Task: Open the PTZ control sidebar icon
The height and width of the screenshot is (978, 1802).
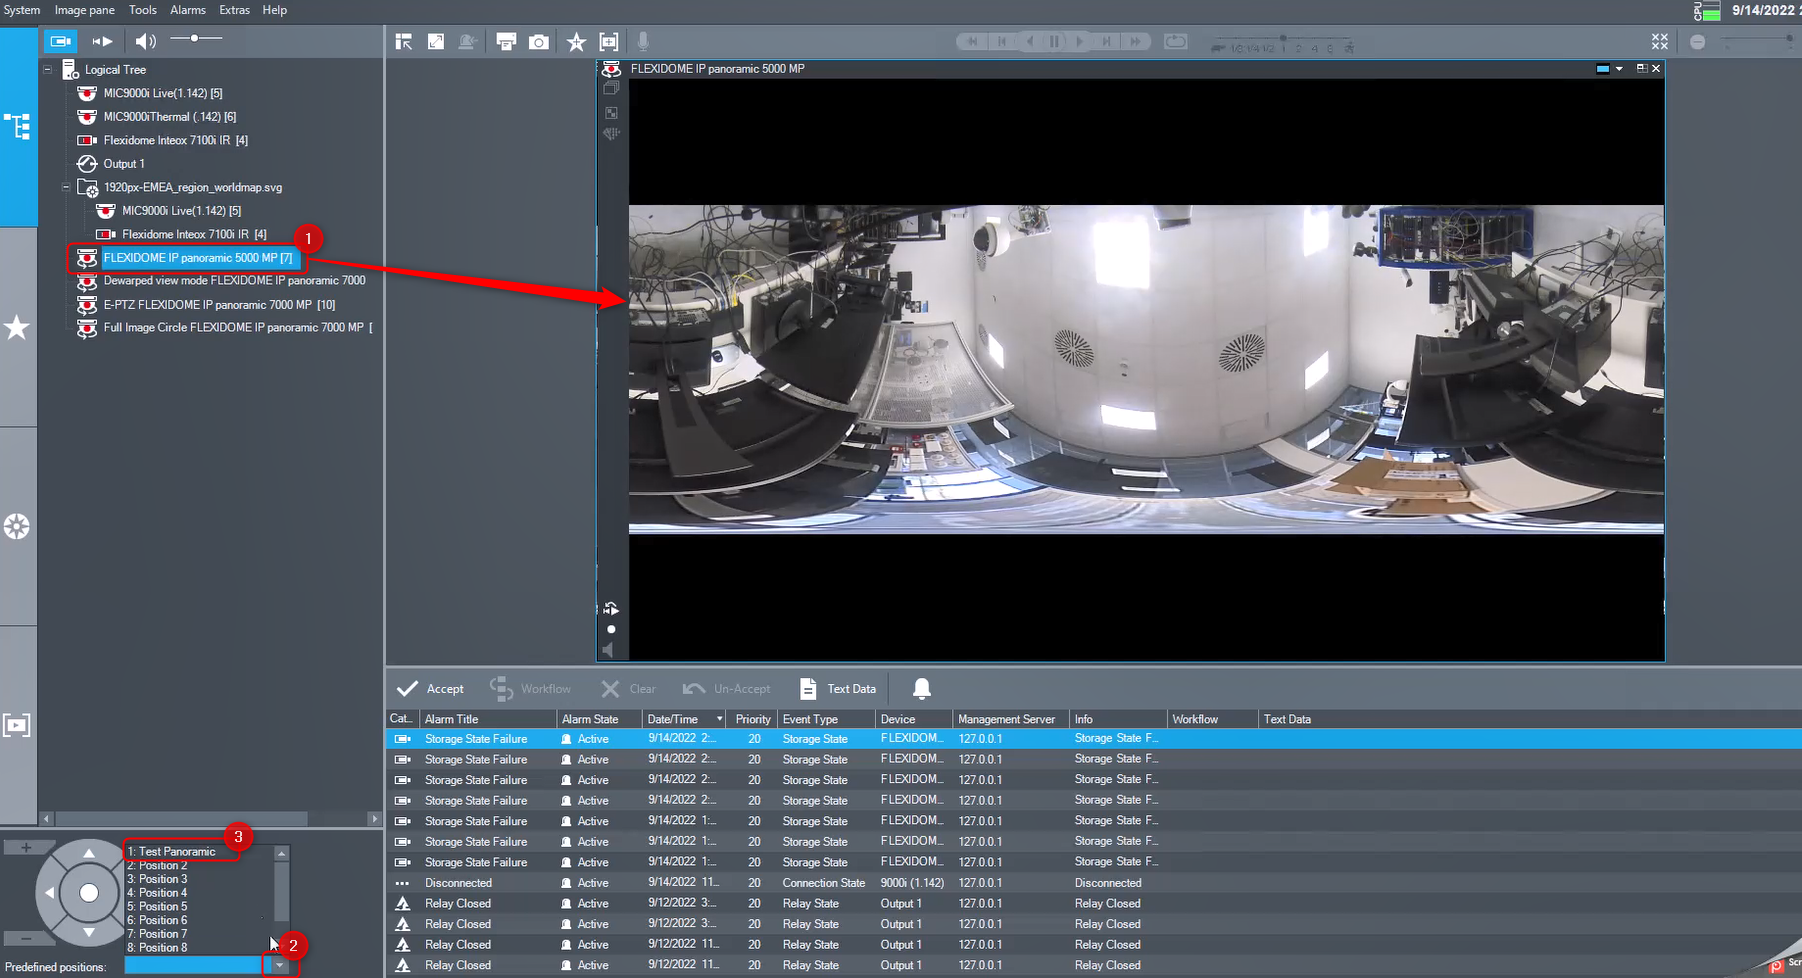Action: click(x=17, y=527)
